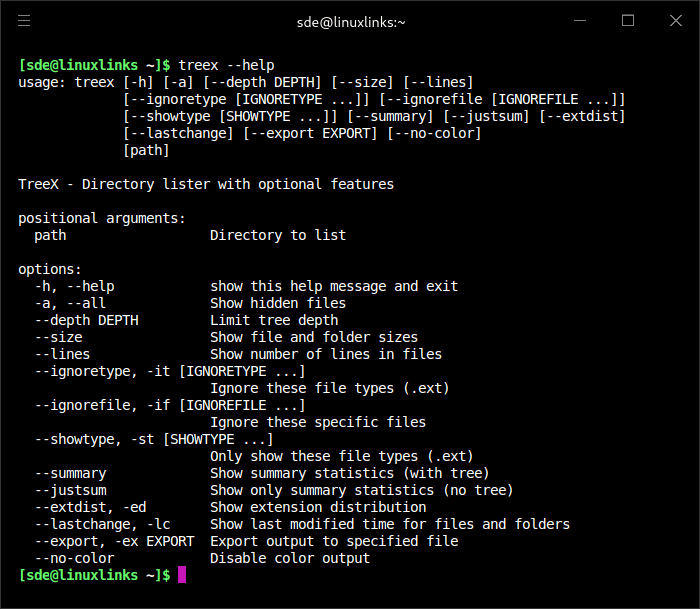Click the typed 'treex --help' command
The width and height of the screenshot is (700, 609).
[226, 66]
